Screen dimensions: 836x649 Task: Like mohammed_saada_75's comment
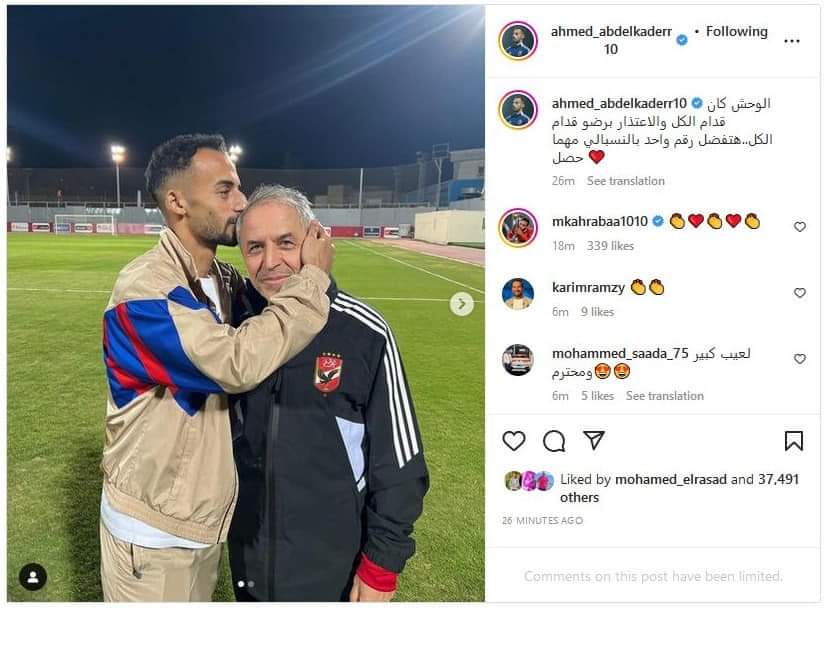[799, 359]
